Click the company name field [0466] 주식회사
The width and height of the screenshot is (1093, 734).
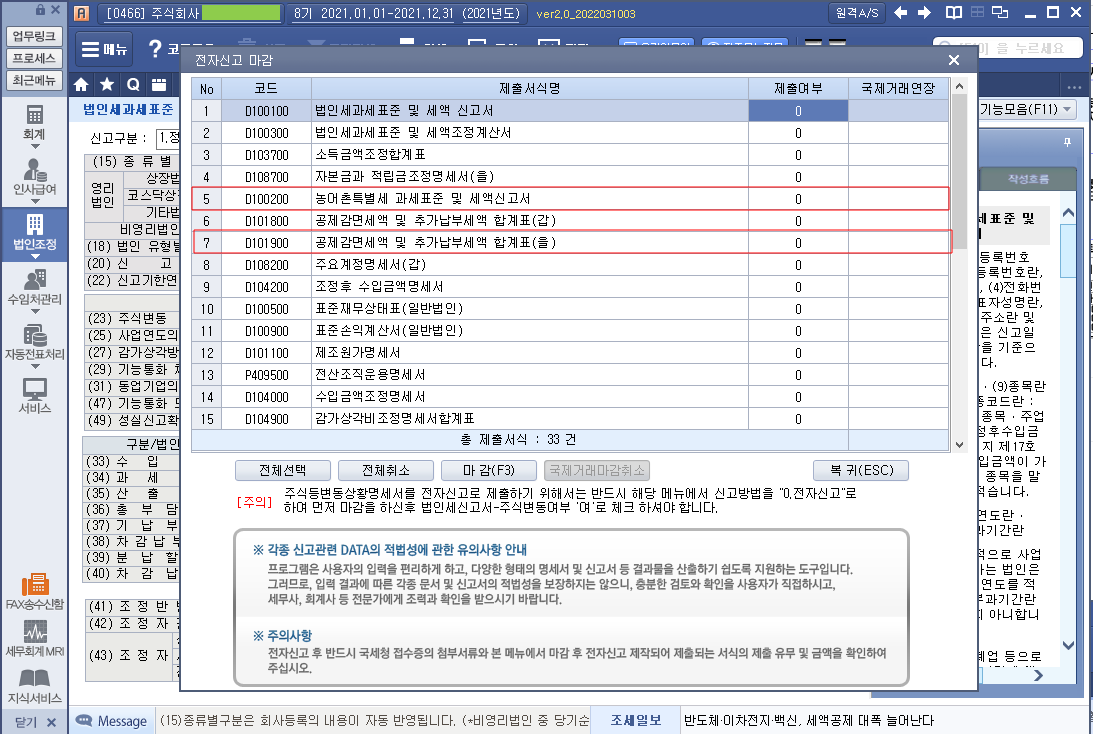tap(190, 13)
